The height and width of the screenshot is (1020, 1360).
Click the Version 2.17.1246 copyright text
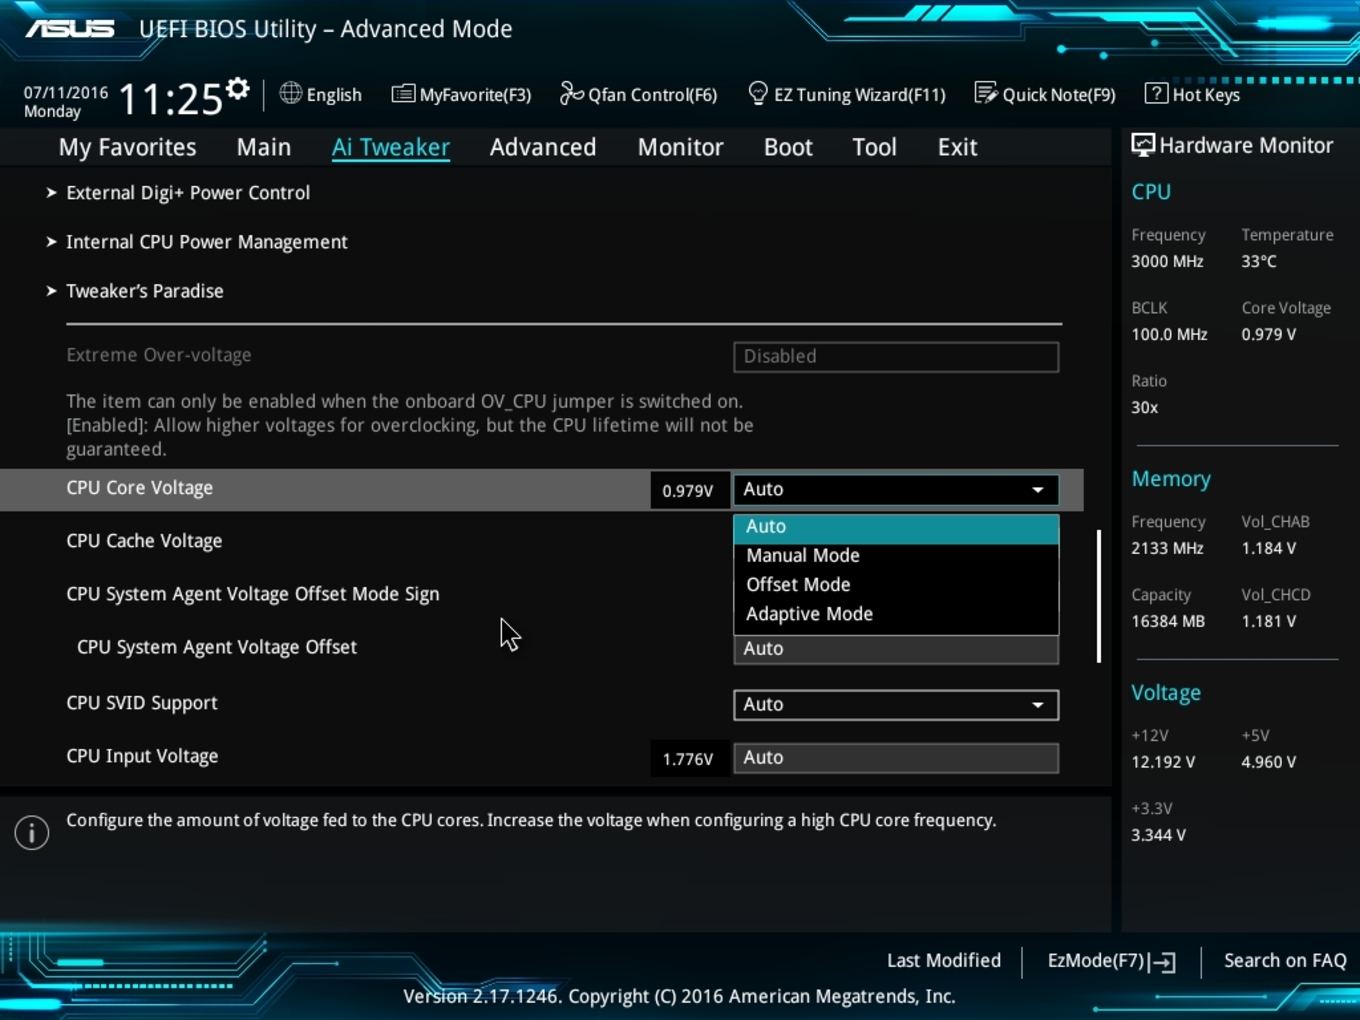click(679, 997)
